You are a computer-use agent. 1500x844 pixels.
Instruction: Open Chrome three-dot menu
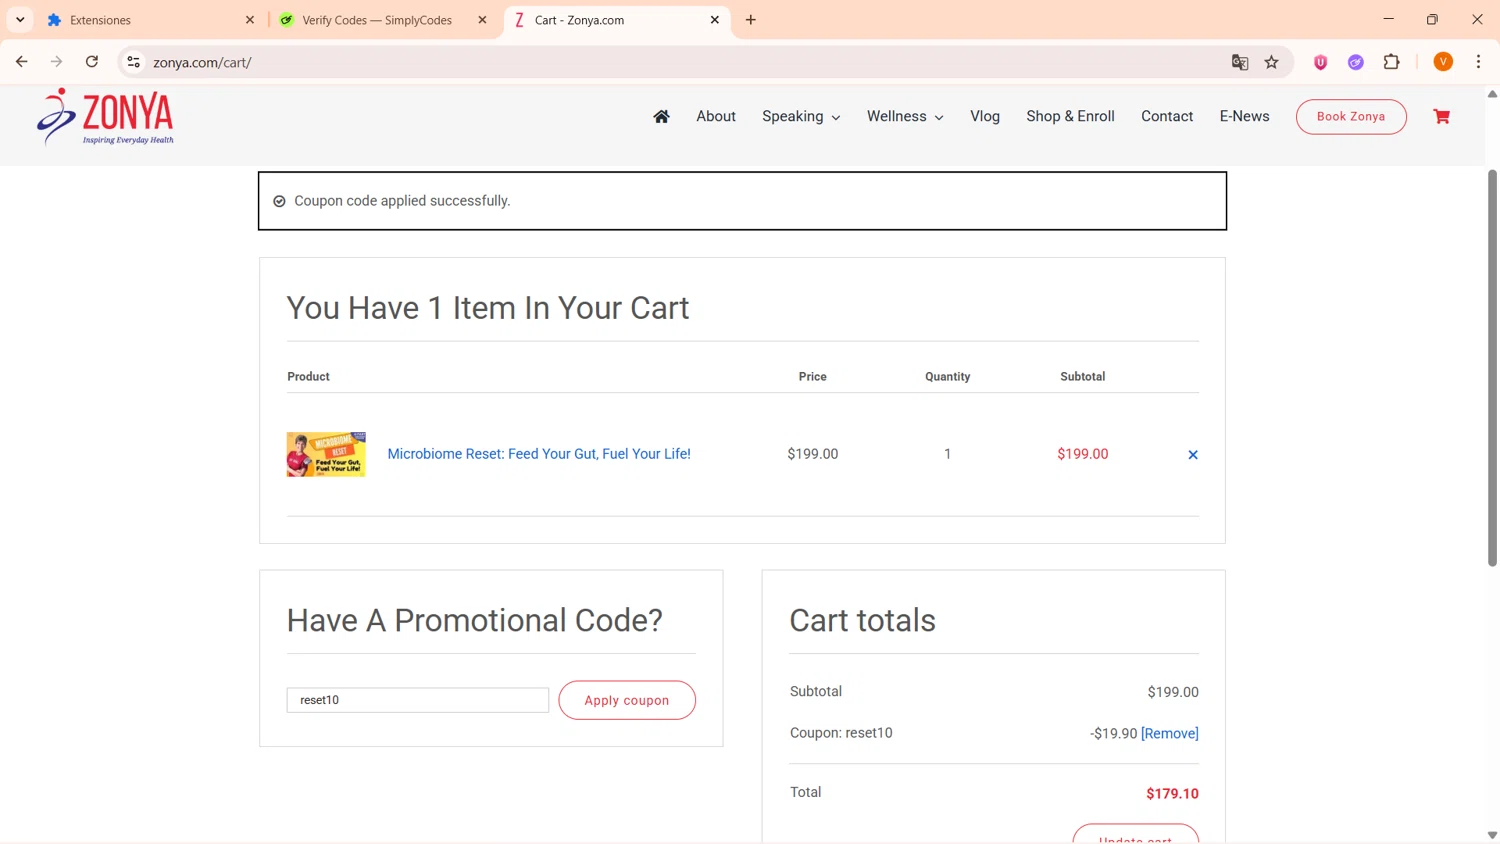tap(1478, 62)
